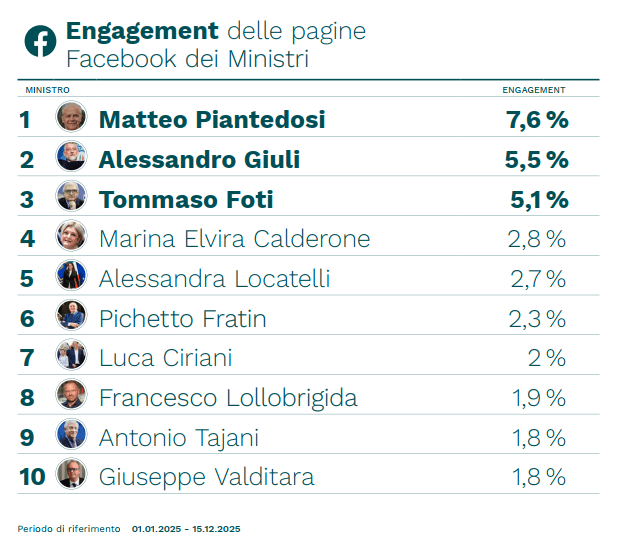Screen dimensions: 619x553
Task: Select Francesco Lollobrigida's avatar
Action: (x=72, y=396)
